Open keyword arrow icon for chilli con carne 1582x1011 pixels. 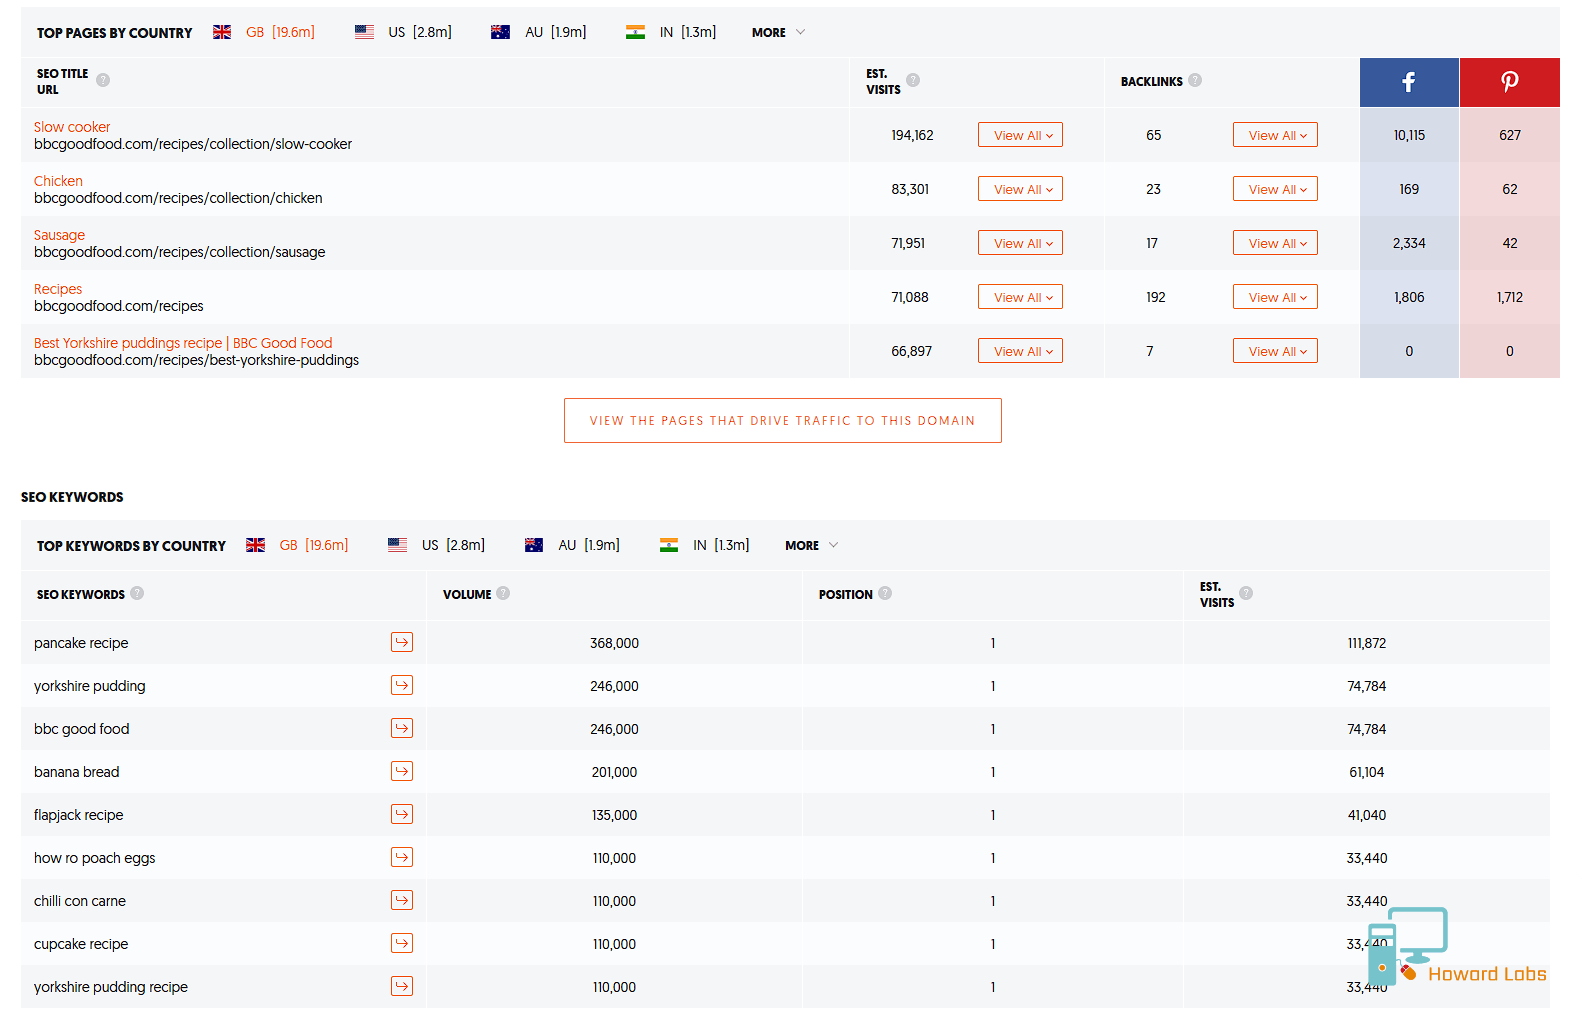tap(402, 900)
